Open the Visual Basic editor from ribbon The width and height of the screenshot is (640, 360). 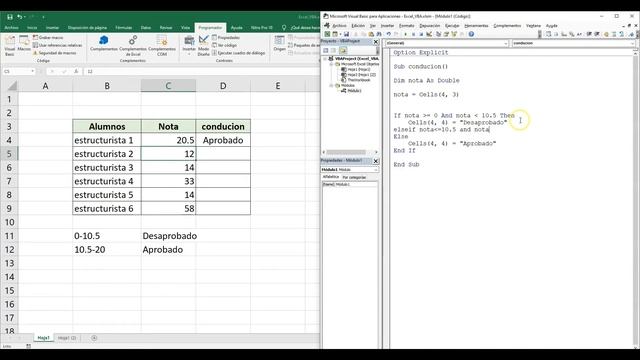[x=9, y=45]
